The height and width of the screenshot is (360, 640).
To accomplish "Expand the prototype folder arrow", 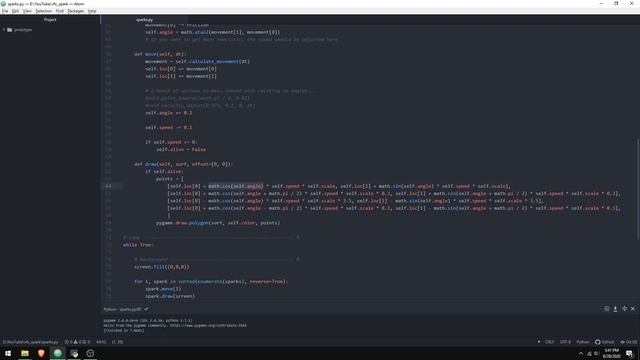I will tap(4, 30).
